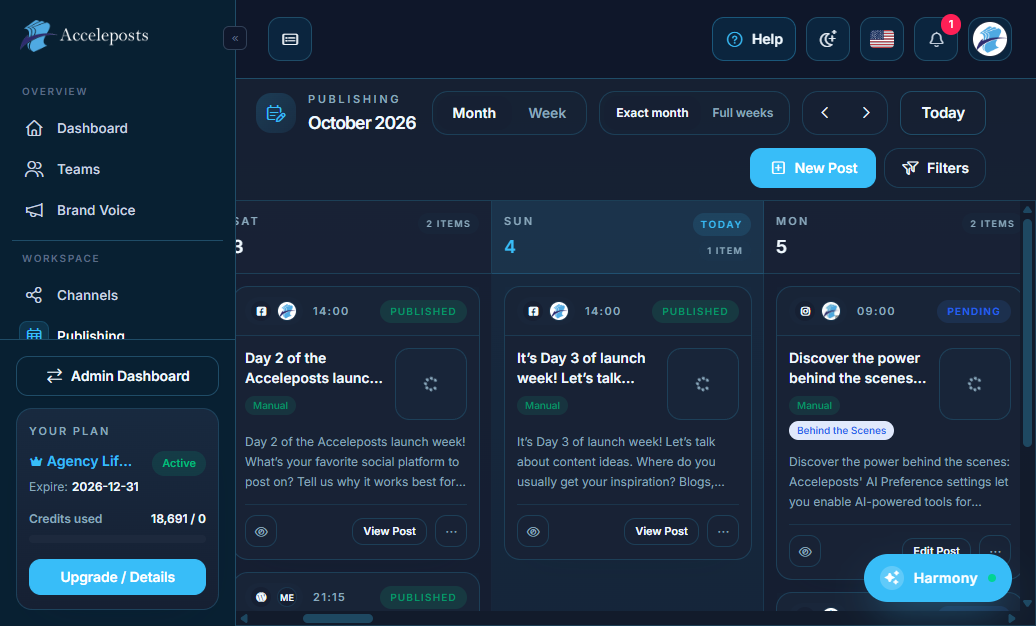Select Full weeks range option
The height and width of the screenshot is (626, 1036).
point(743,113)
